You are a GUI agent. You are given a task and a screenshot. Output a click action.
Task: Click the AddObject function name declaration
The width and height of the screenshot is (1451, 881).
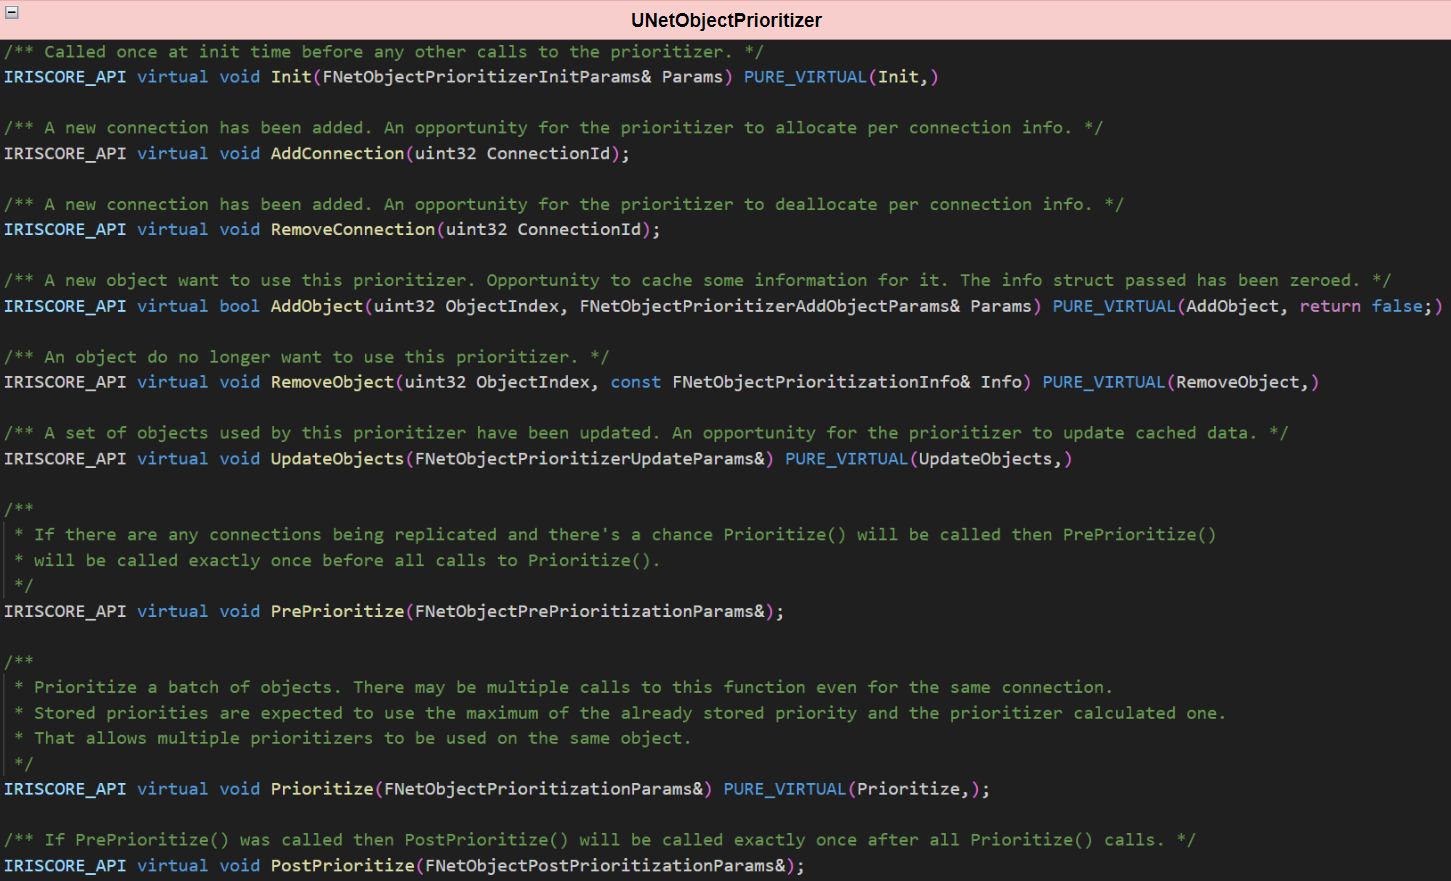pos(316,306)
